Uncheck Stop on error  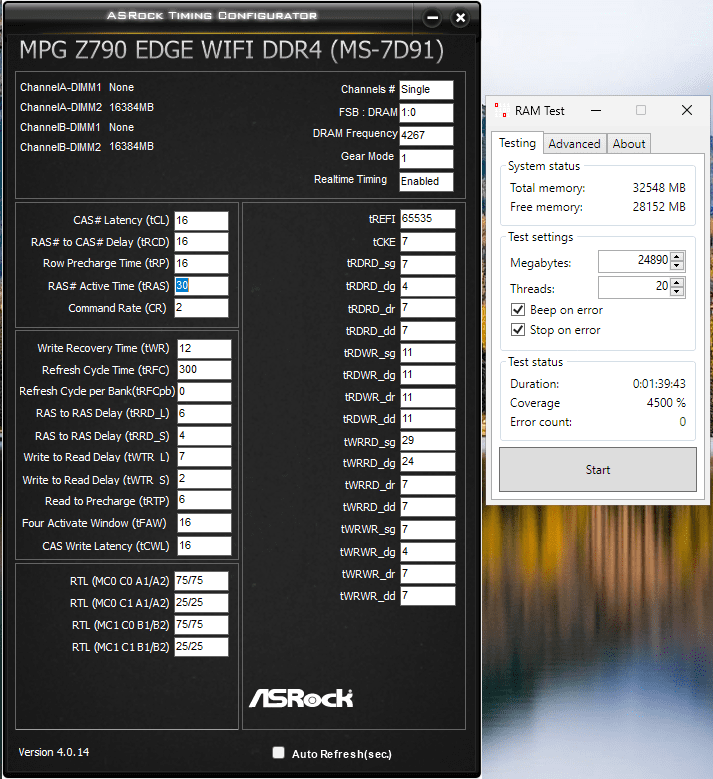[518, 330]
